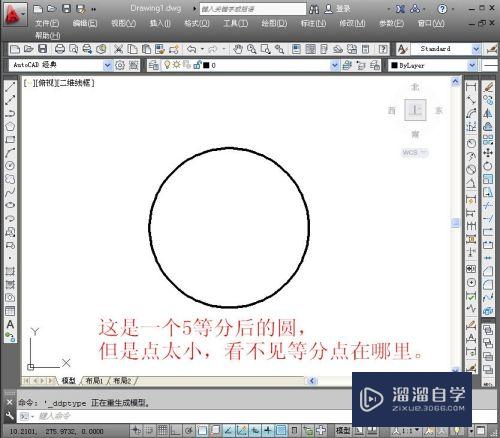Toggle Snap mode in status bar

(x=149, y=430)
